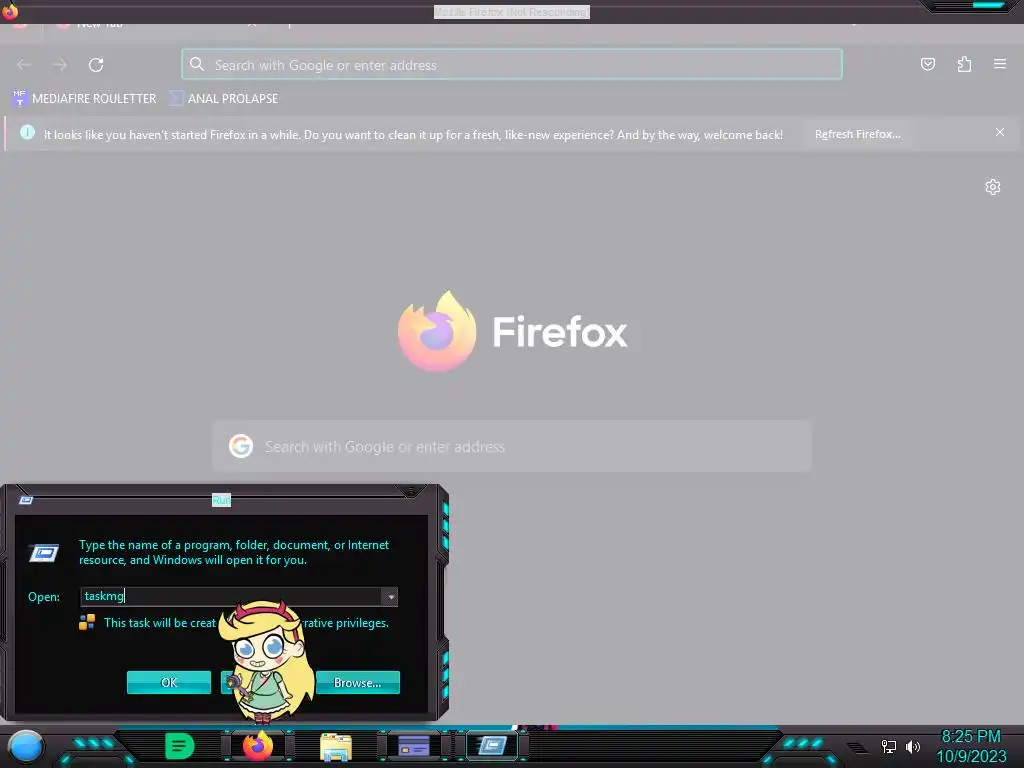Open the Windows Start orb
The height and width of the screenshot is (768, 1024).
25,747
